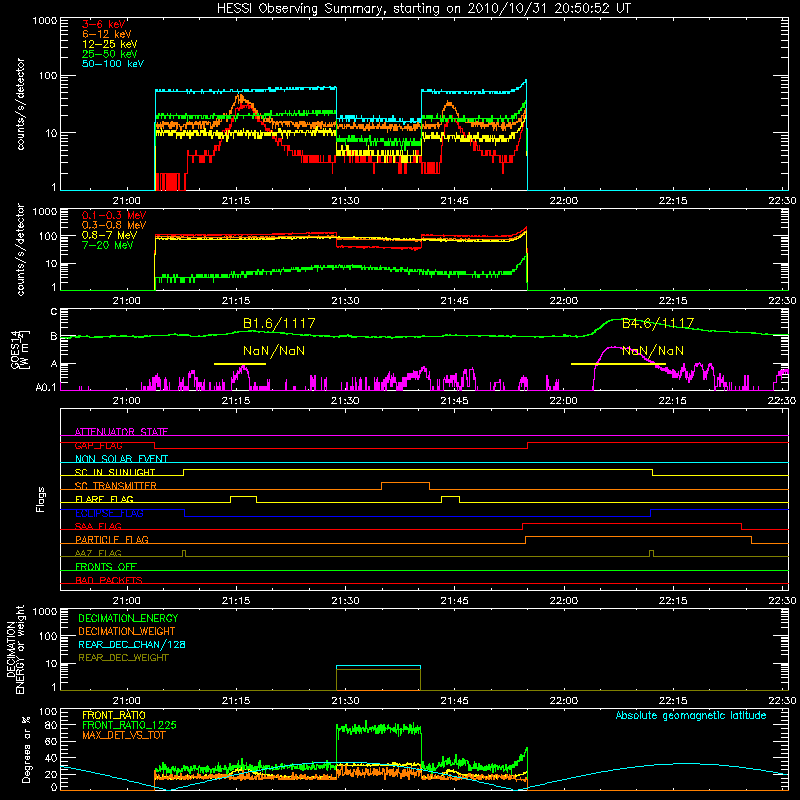This screenshot has width=800, height=800.
Task: Click the NON_SOLAR_EVENT flag label
Action: point(121,459)
